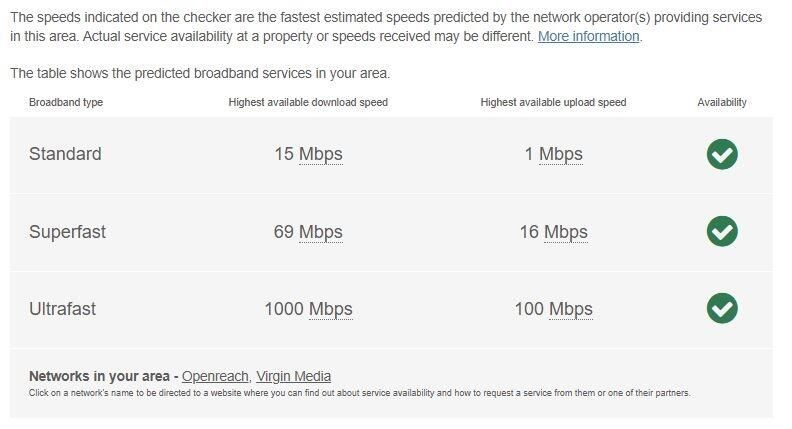Click Mbps abbreviation beside 15 download speed
Screen dimensions: 792x429
(320, 154)
